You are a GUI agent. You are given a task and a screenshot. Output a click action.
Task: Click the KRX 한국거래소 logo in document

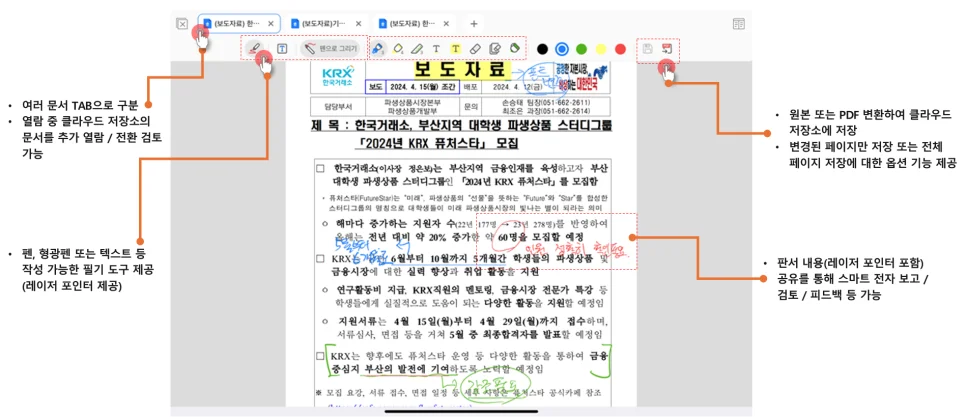(x=337, y=76)
